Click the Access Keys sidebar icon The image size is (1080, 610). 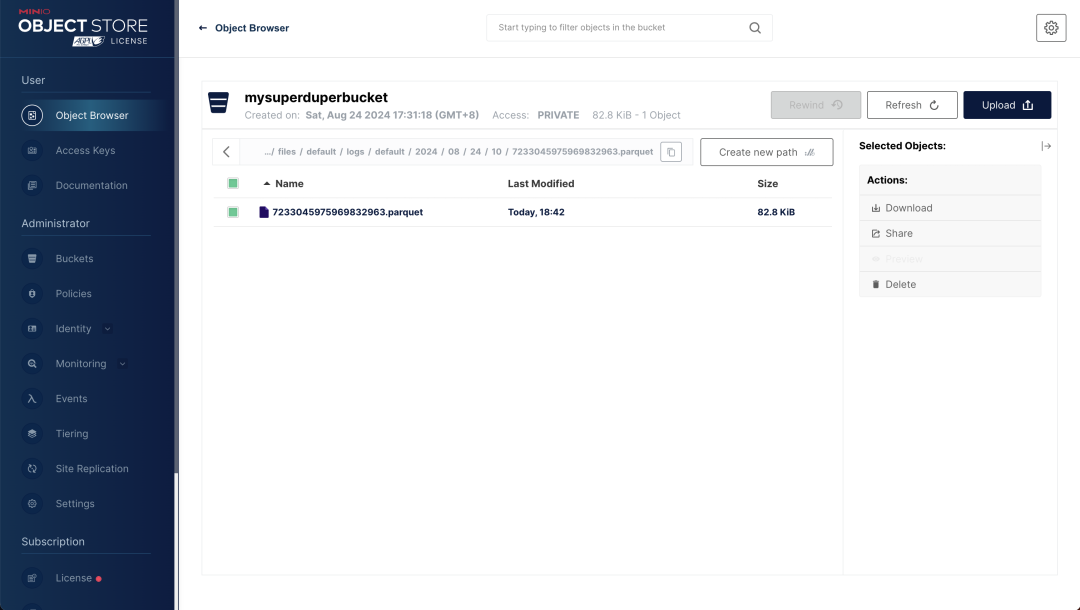pyautogui.click(x=32, y=150)
